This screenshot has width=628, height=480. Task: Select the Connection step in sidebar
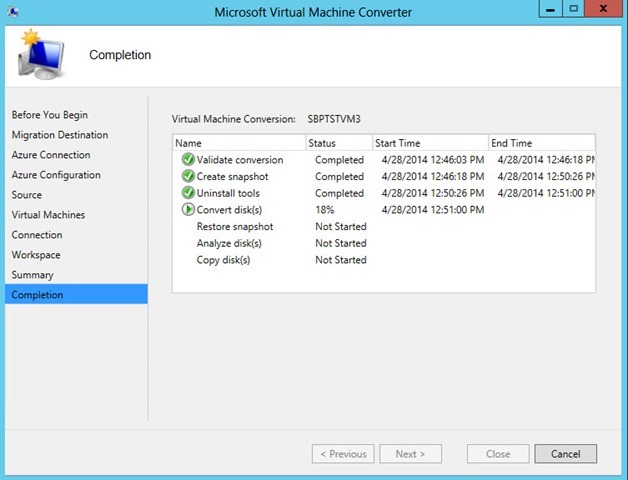(x=37, y=235)
